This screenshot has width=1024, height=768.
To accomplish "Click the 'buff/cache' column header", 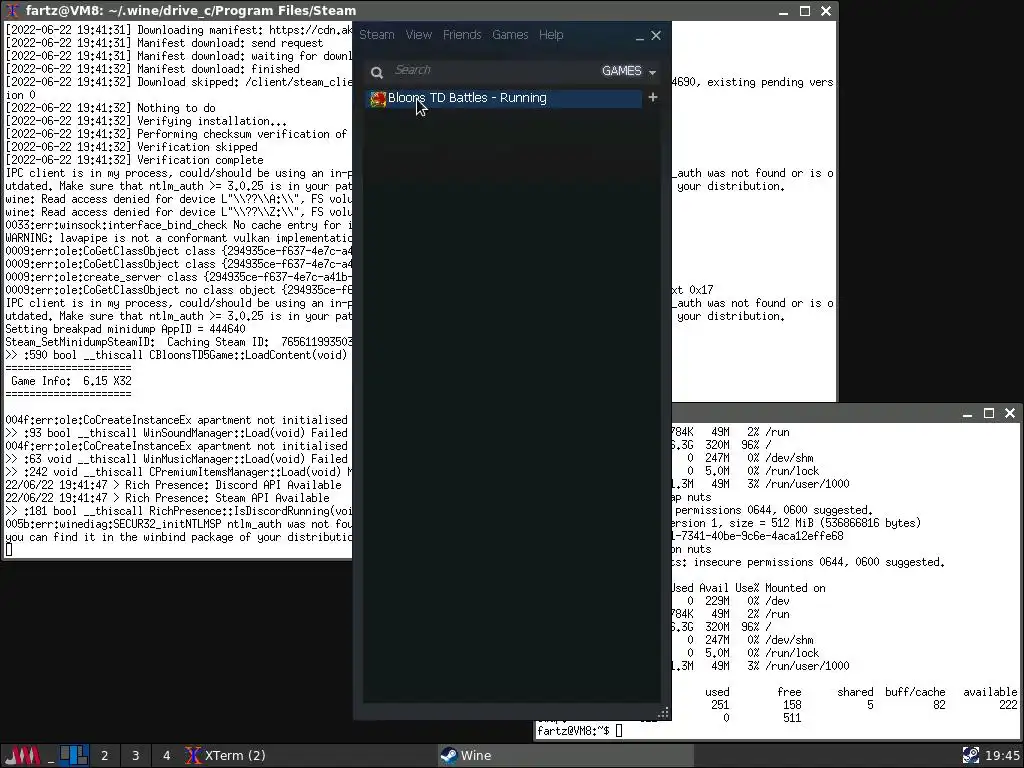I will 915,692.
